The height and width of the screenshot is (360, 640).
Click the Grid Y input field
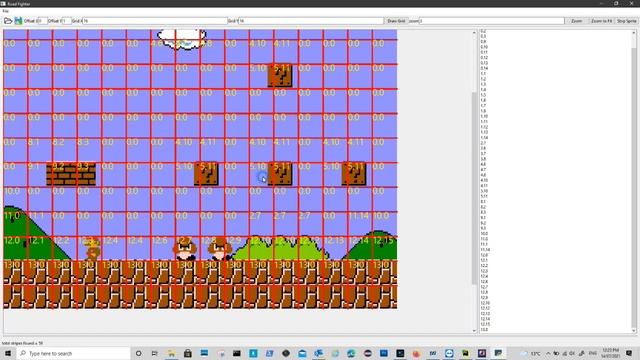311,20
